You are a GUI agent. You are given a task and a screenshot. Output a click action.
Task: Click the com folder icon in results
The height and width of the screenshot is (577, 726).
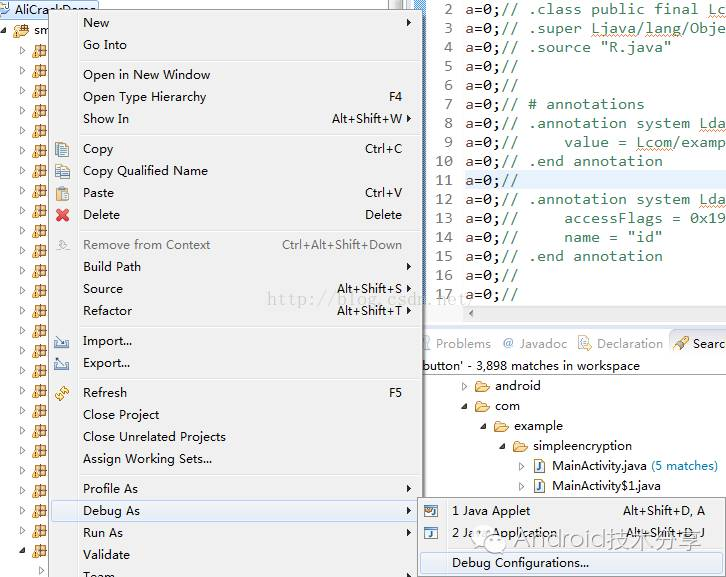[482, 407]
